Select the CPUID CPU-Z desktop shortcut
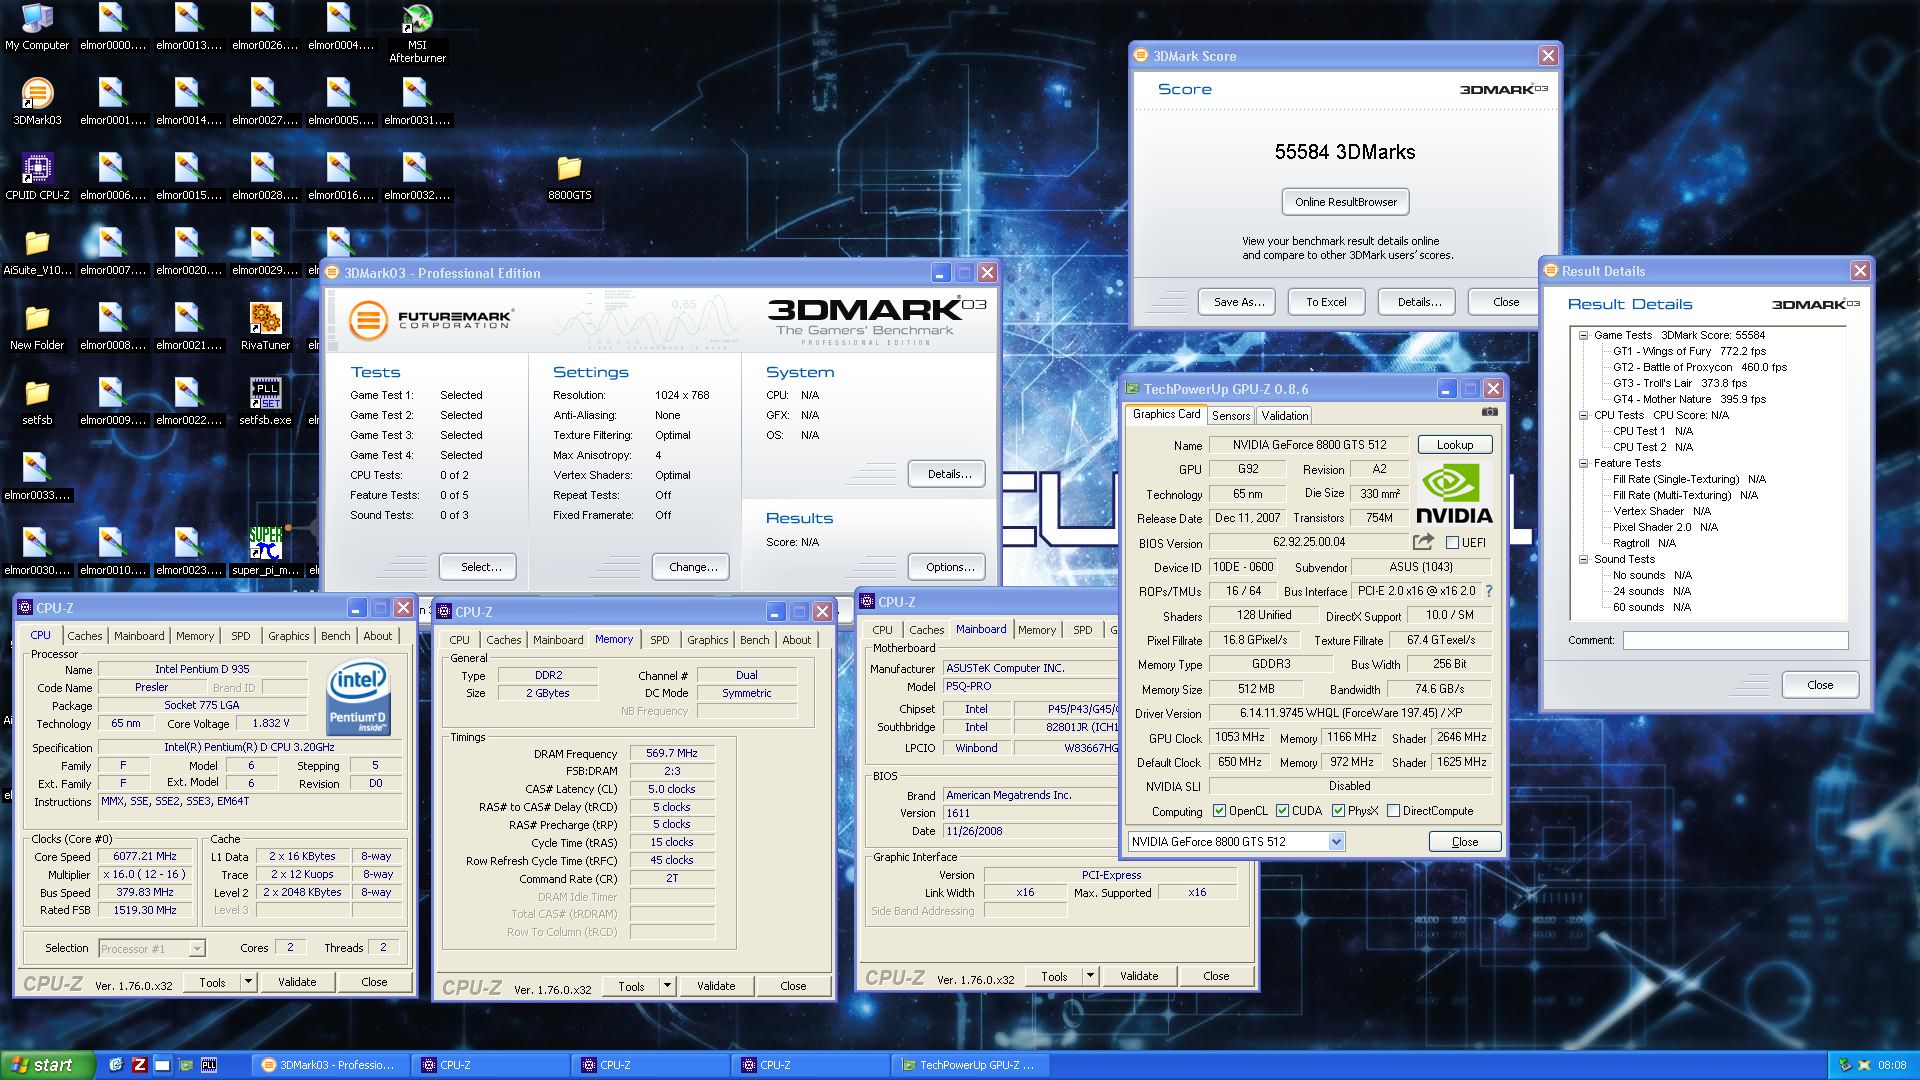Viewport: 1920px width, 1080px height. [x=37, y=177]
